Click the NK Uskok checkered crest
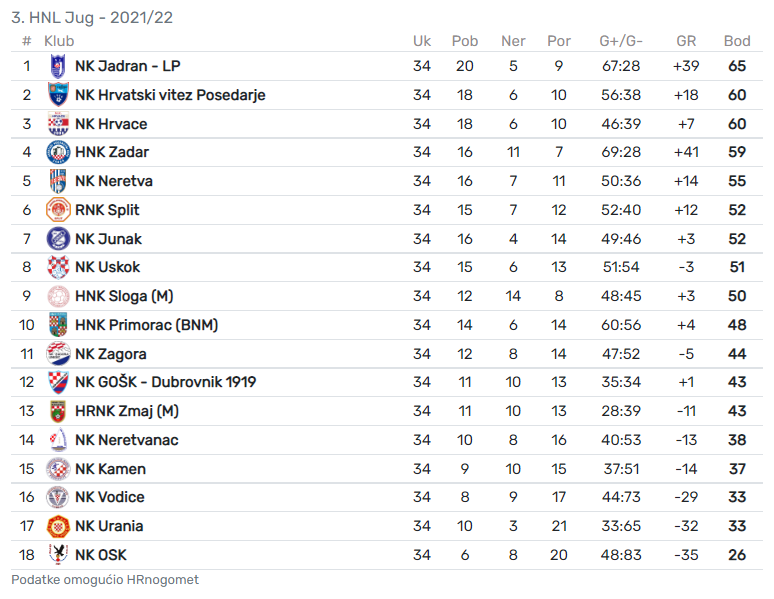This screenshot has height=599, width=774. point(58,267)
